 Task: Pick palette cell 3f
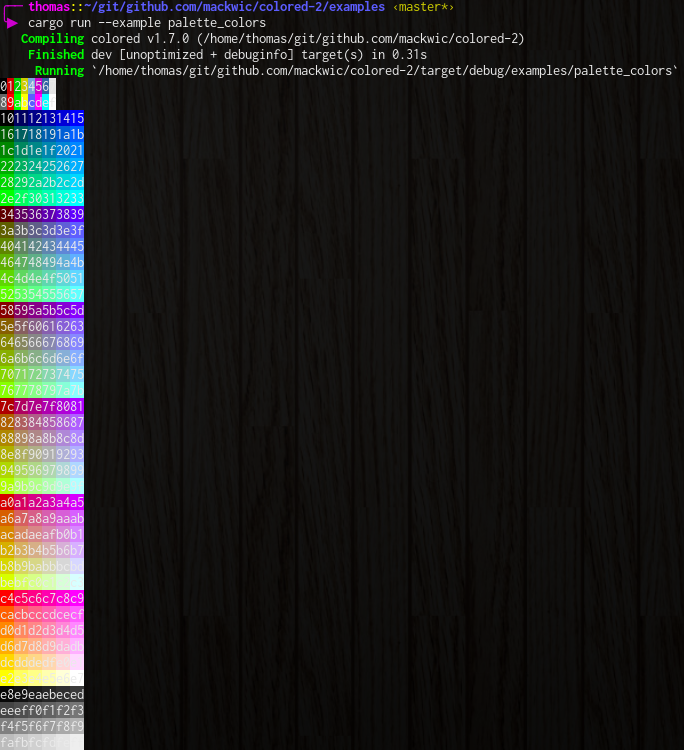77,231
